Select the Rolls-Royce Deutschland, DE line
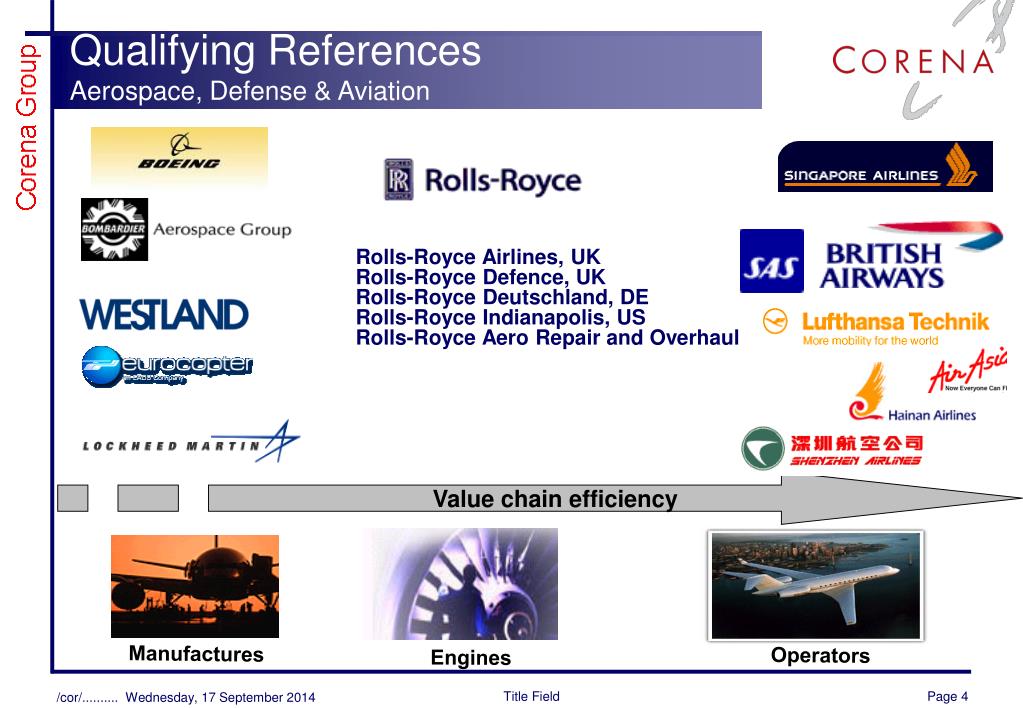Screen dimensions: 1023x708 tap(502, 297)
